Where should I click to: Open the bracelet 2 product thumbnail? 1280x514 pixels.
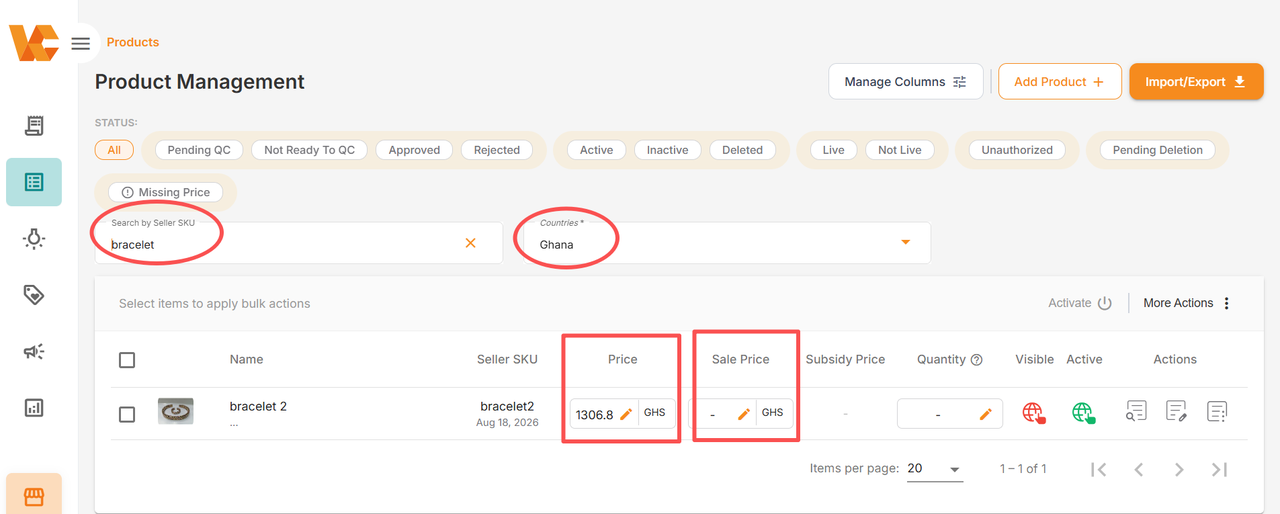176,411
